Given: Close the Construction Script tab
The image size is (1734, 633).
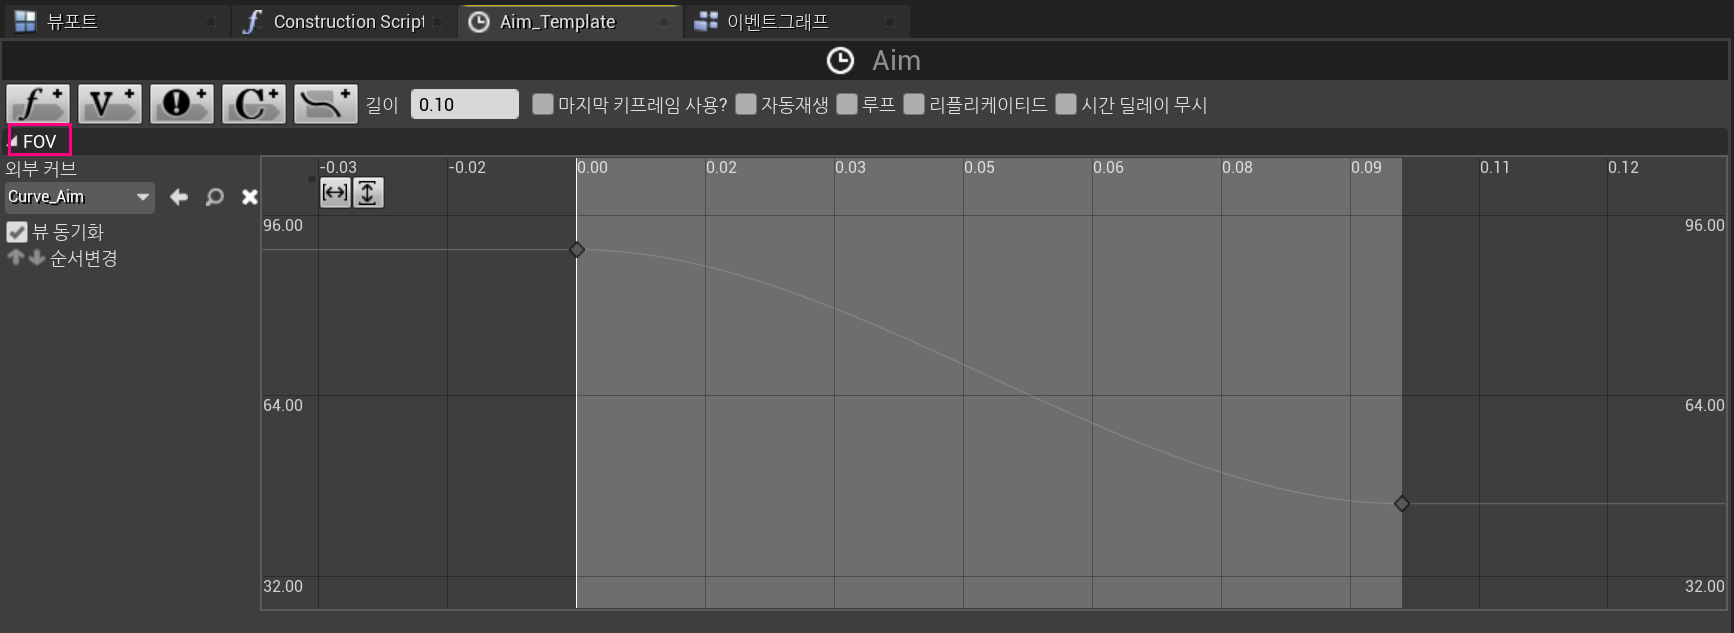Looking at the screenshot, I should pos(437,22).
